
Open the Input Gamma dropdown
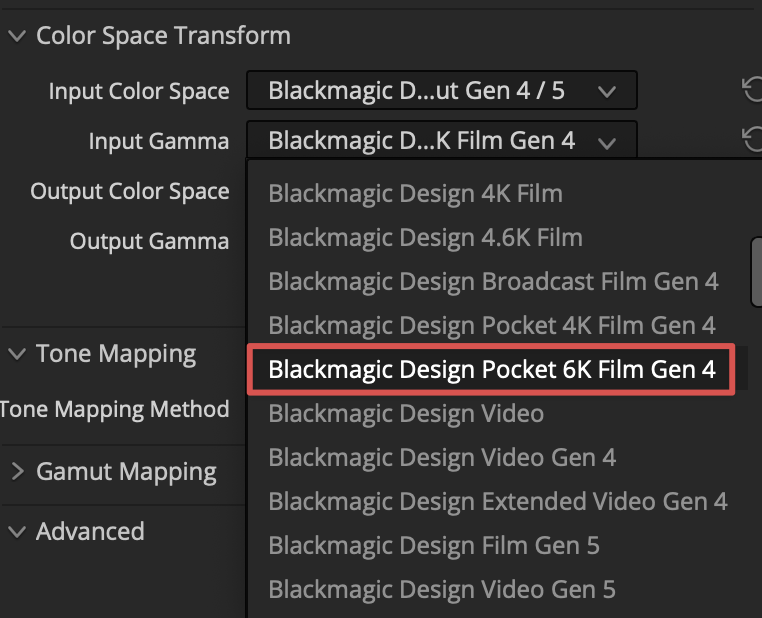pyautogui.click(x=442, y=140)
